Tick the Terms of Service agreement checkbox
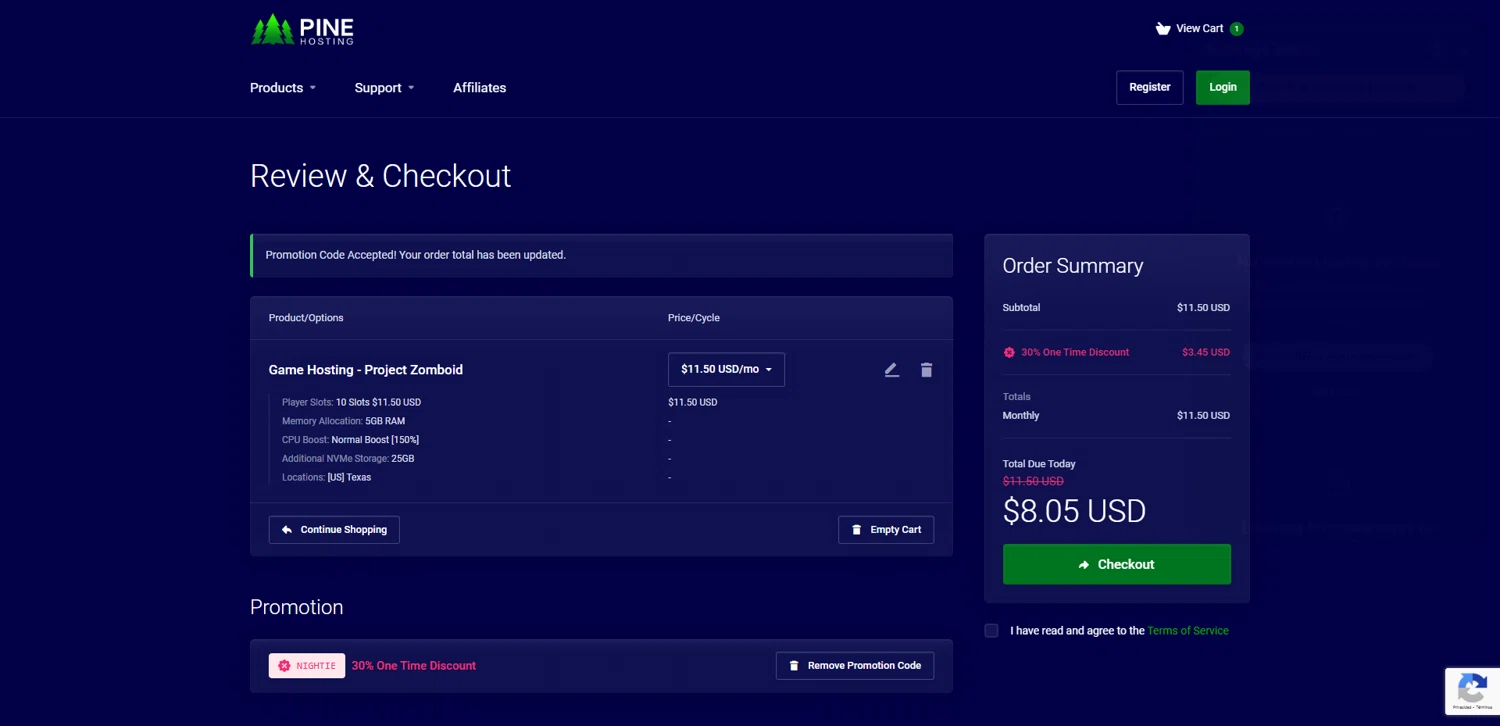This screenshot has width=1500, height=726. [x=991, y=631]
